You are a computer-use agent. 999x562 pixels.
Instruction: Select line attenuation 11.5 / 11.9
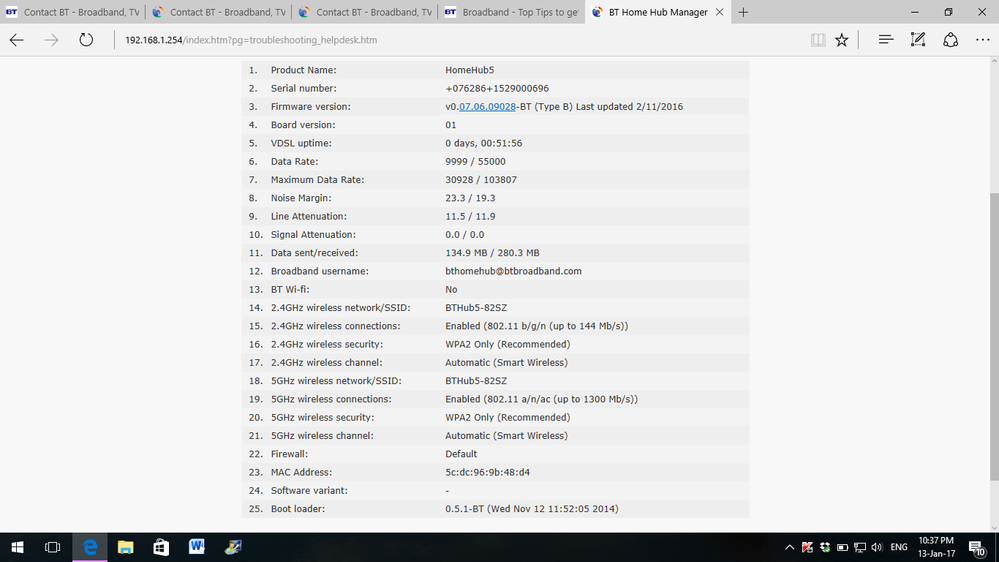[470, 217]
